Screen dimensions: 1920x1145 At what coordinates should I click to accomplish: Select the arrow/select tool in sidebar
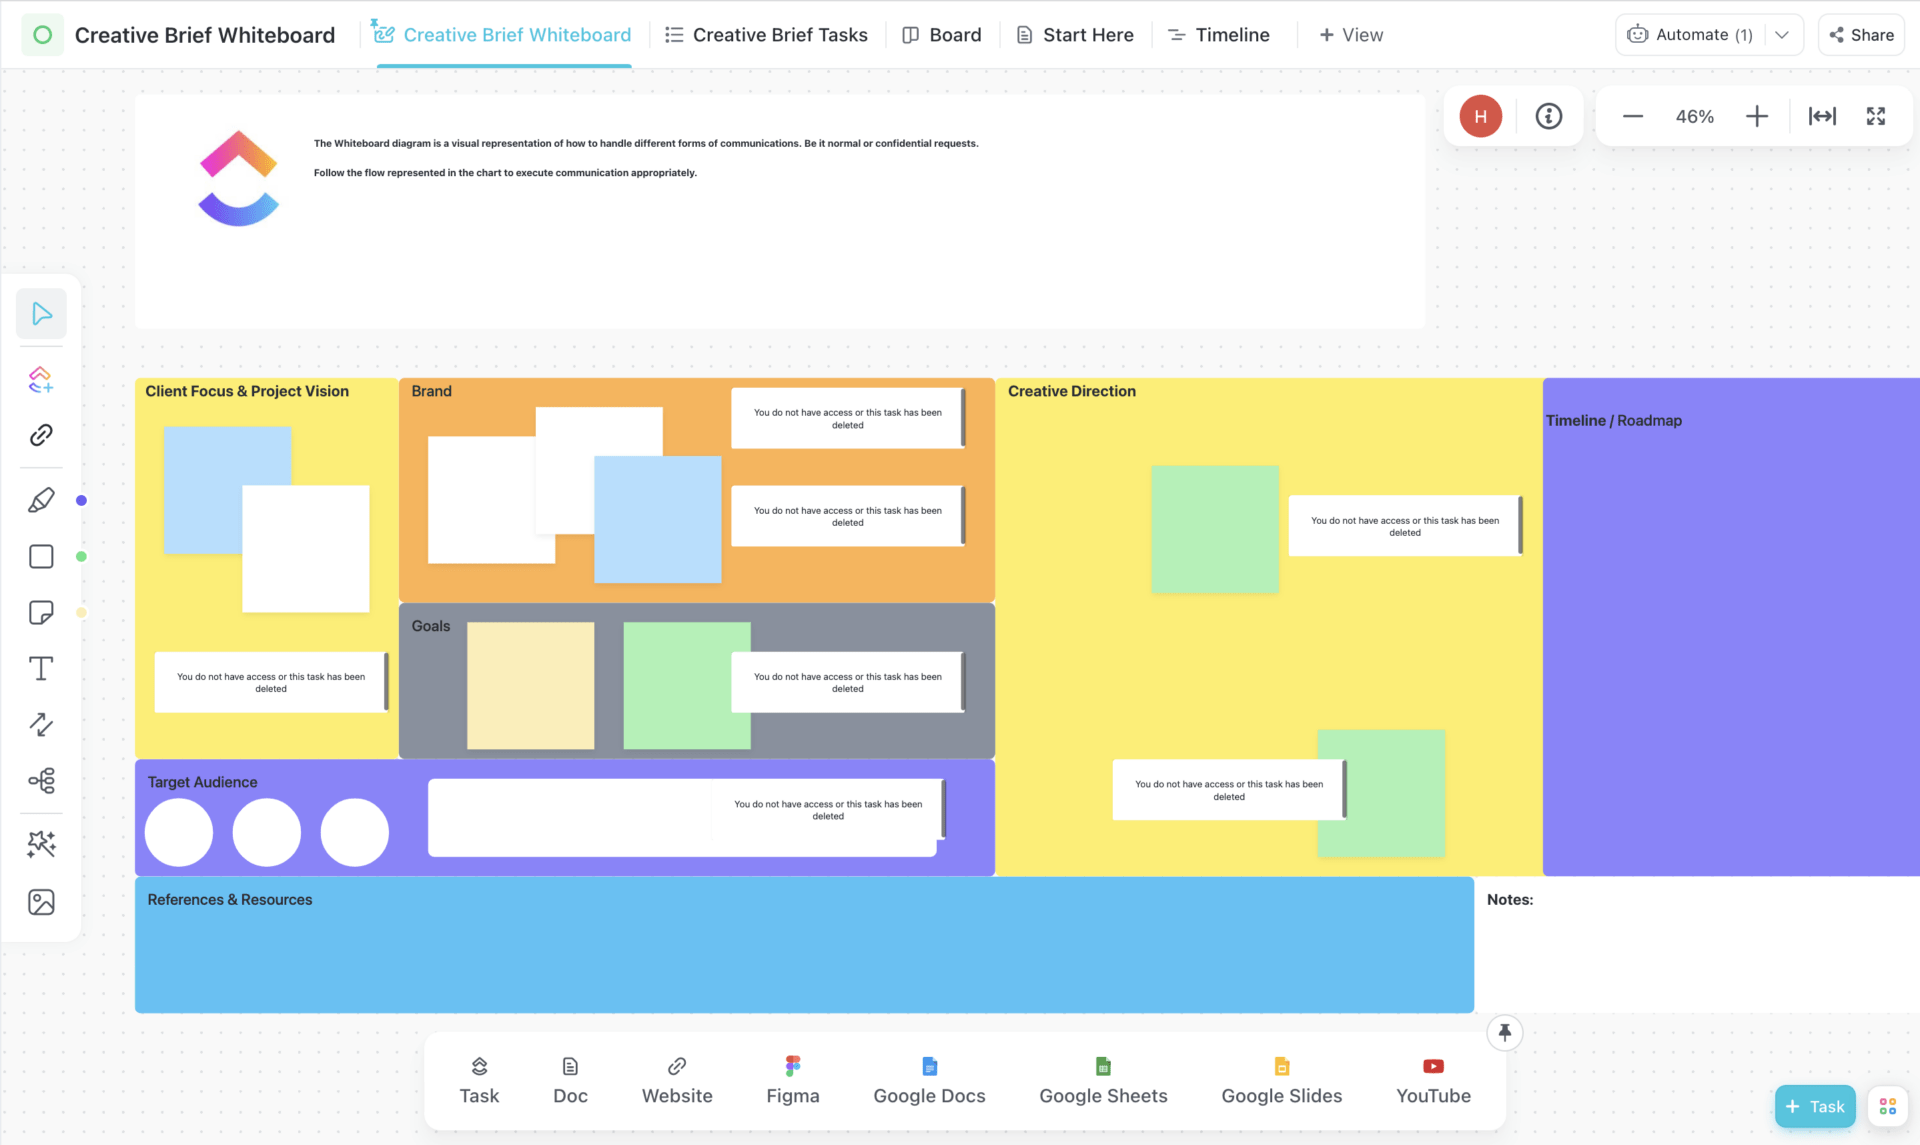click(42, 314)
